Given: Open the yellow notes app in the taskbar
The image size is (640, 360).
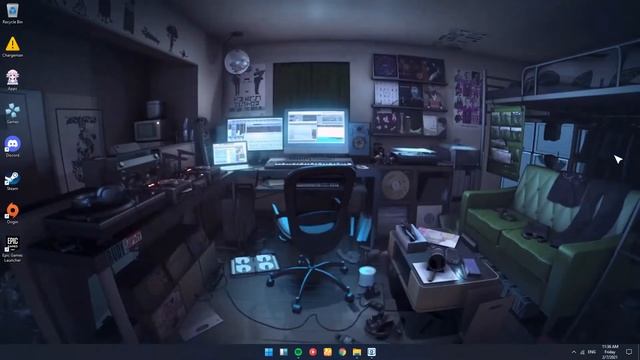Looking at the screenshot, I should [x=327, y=352].
